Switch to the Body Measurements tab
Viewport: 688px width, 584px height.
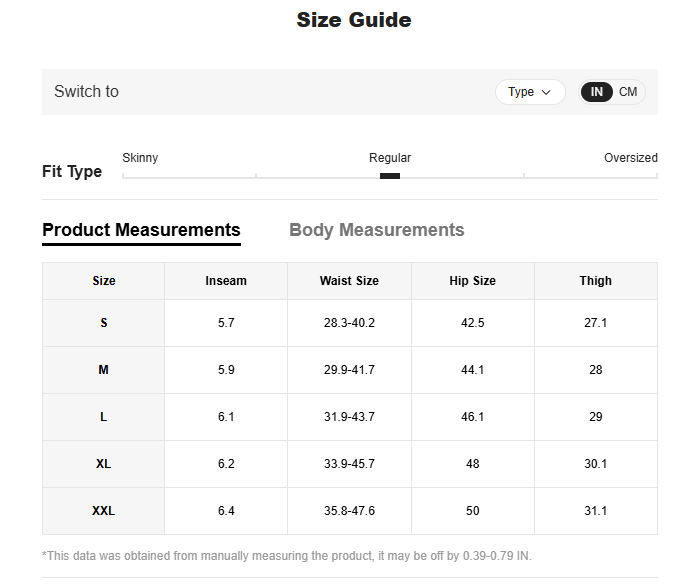(x=376, y=230)
